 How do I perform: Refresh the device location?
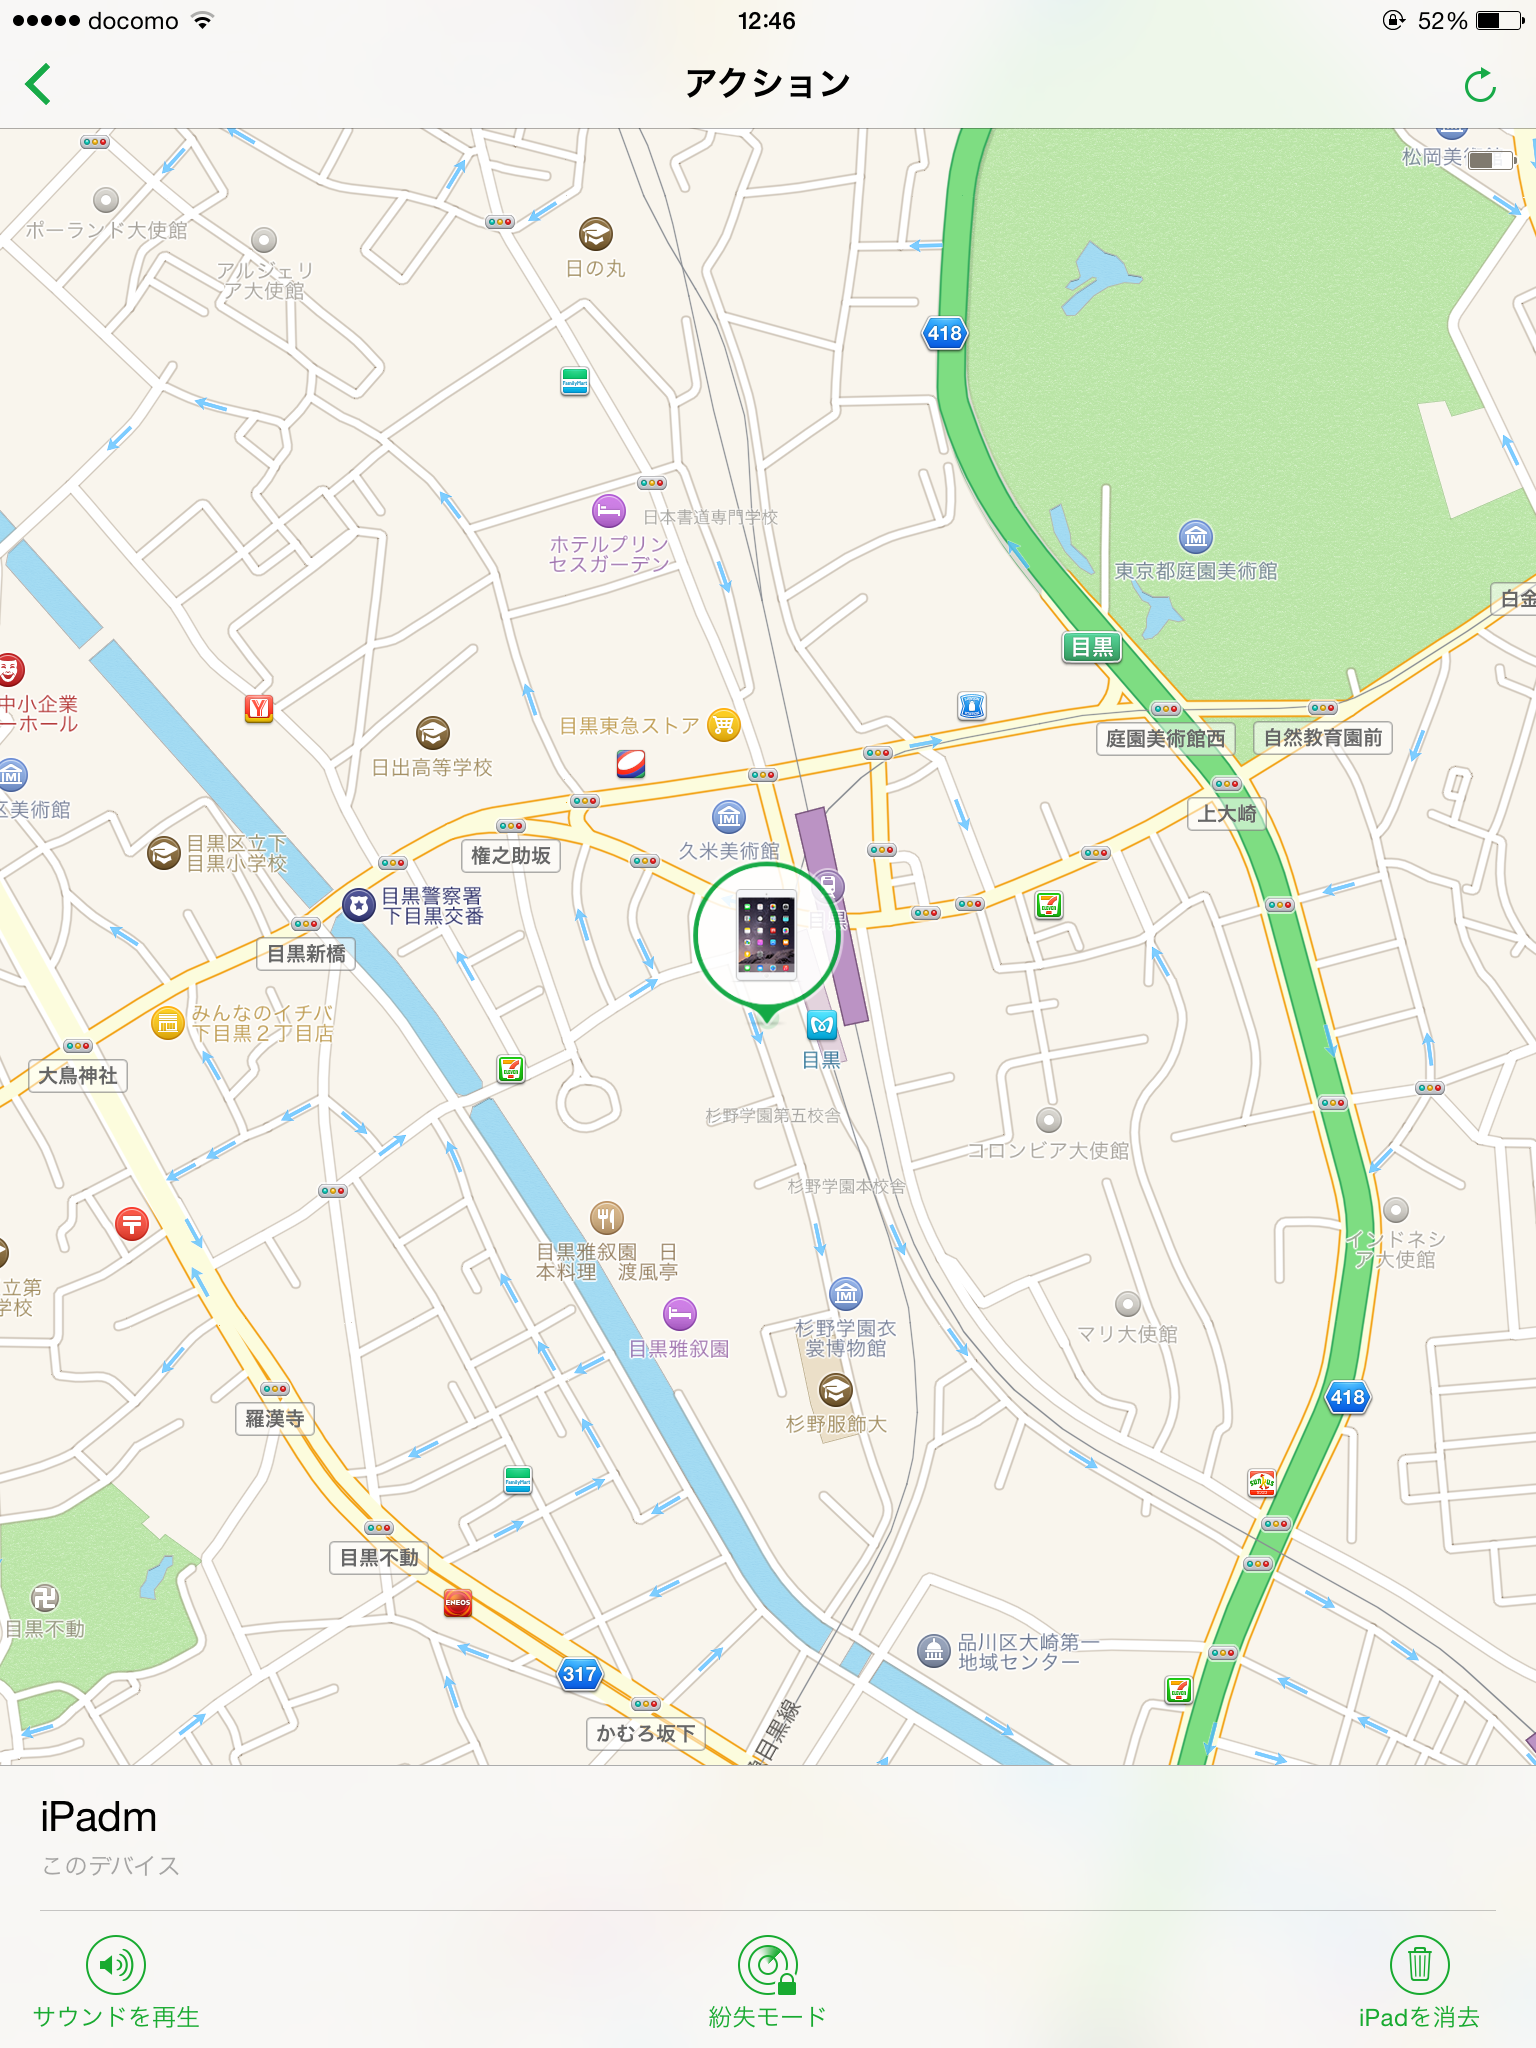(x=1480, y=85)
